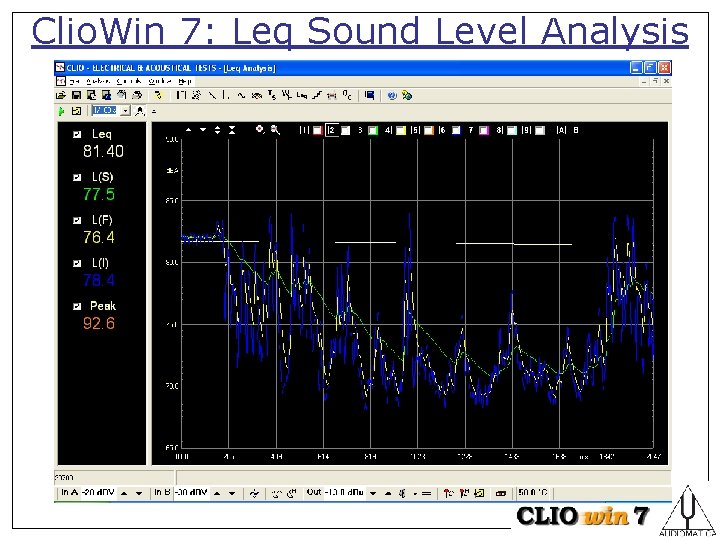This screenshot has height=540, width=720.
Task: Select channel B marker button
Action: 576,130
